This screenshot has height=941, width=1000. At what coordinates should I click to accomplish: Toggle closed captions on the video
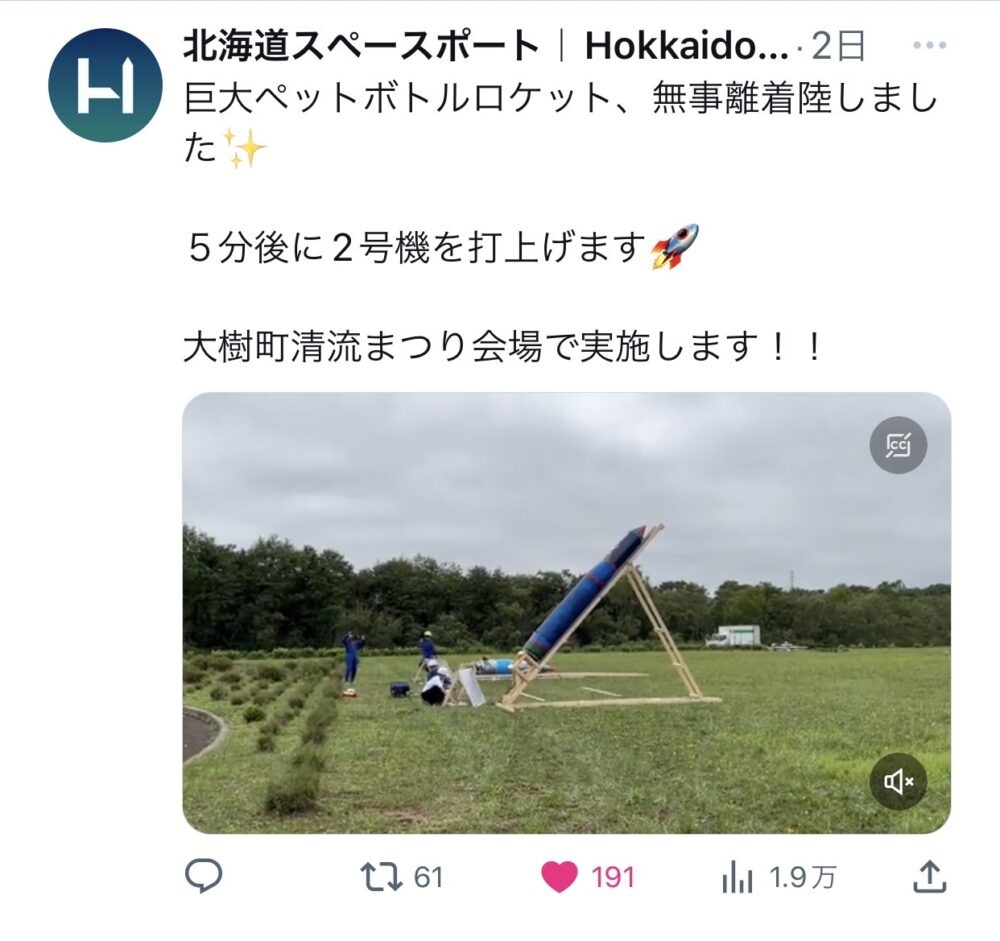tap(898, 445)
